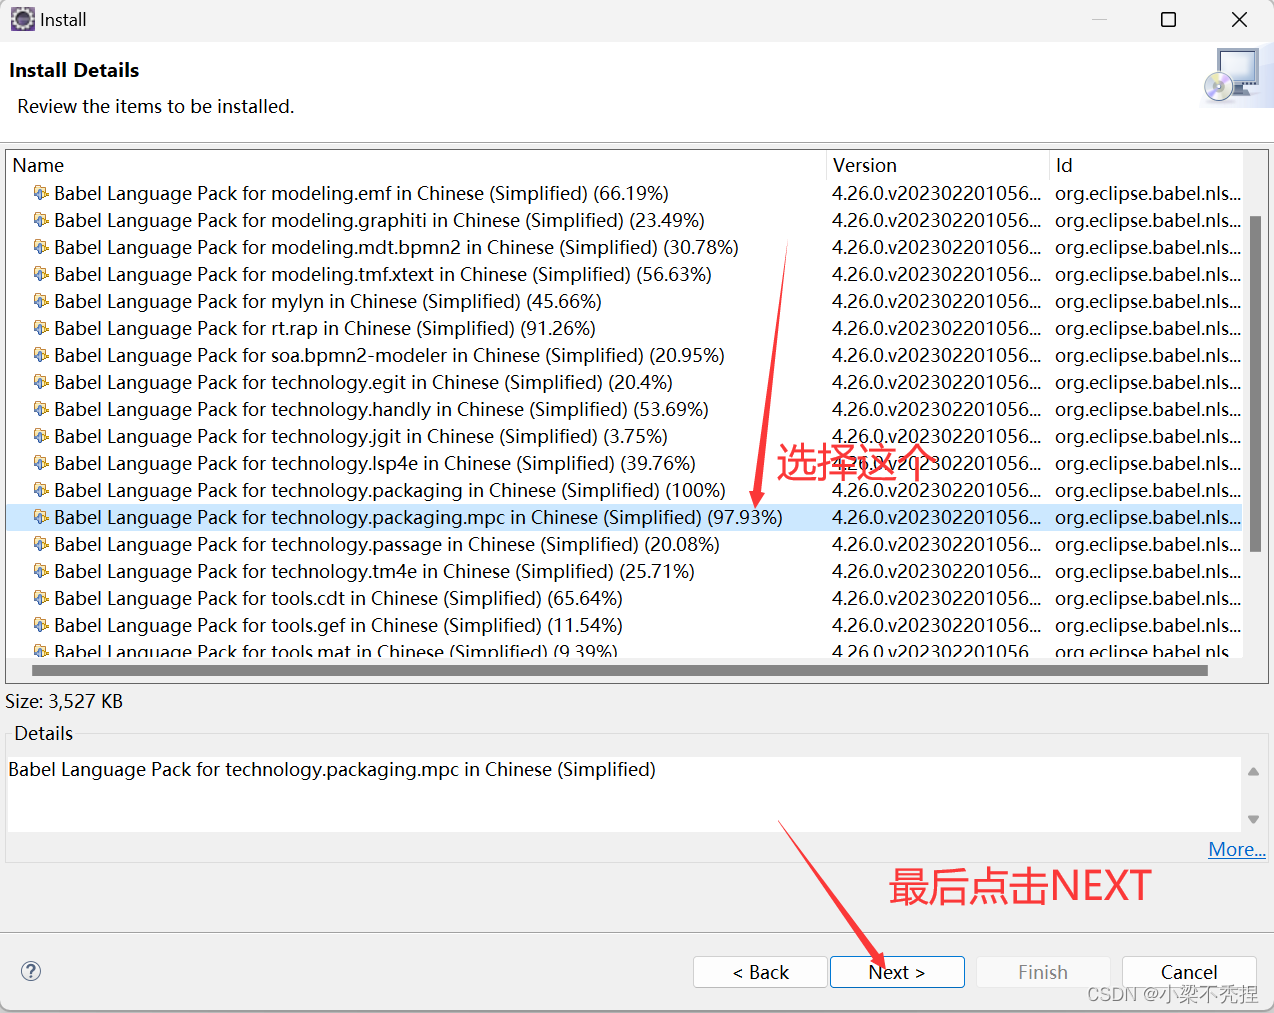Screen dimensions: 1274x1013
Task: Click the icon next to the mylyn language pack
Action: [x=41, y=301]
